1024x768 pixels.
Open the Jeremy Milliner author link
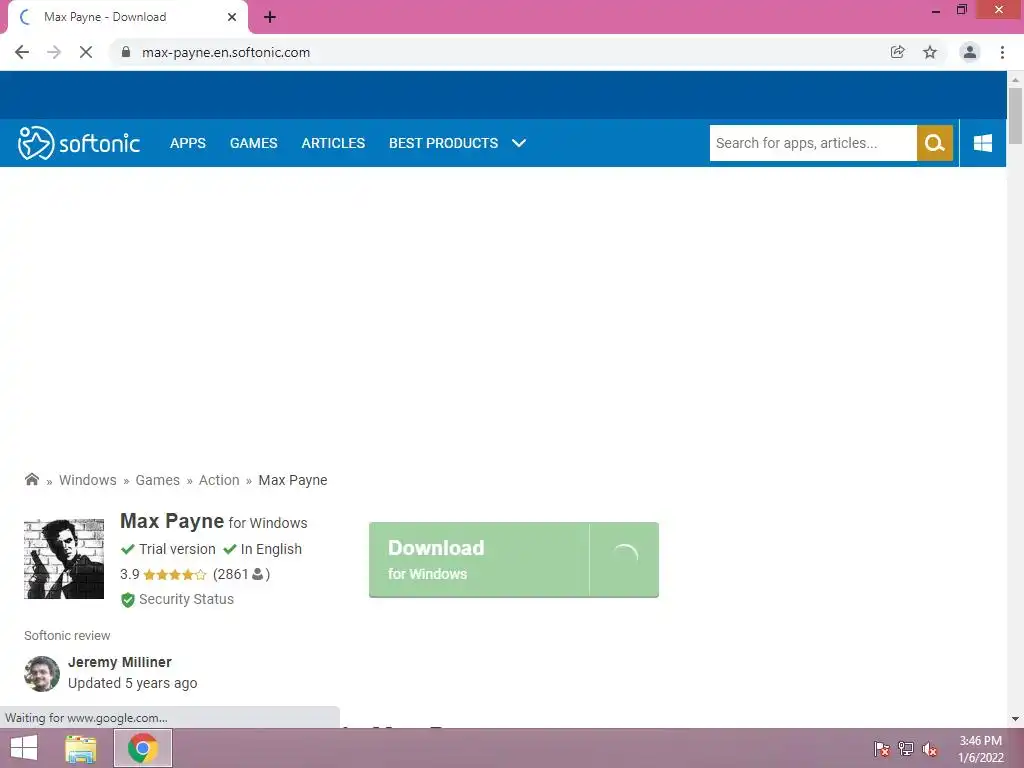[x=120, y=662]
